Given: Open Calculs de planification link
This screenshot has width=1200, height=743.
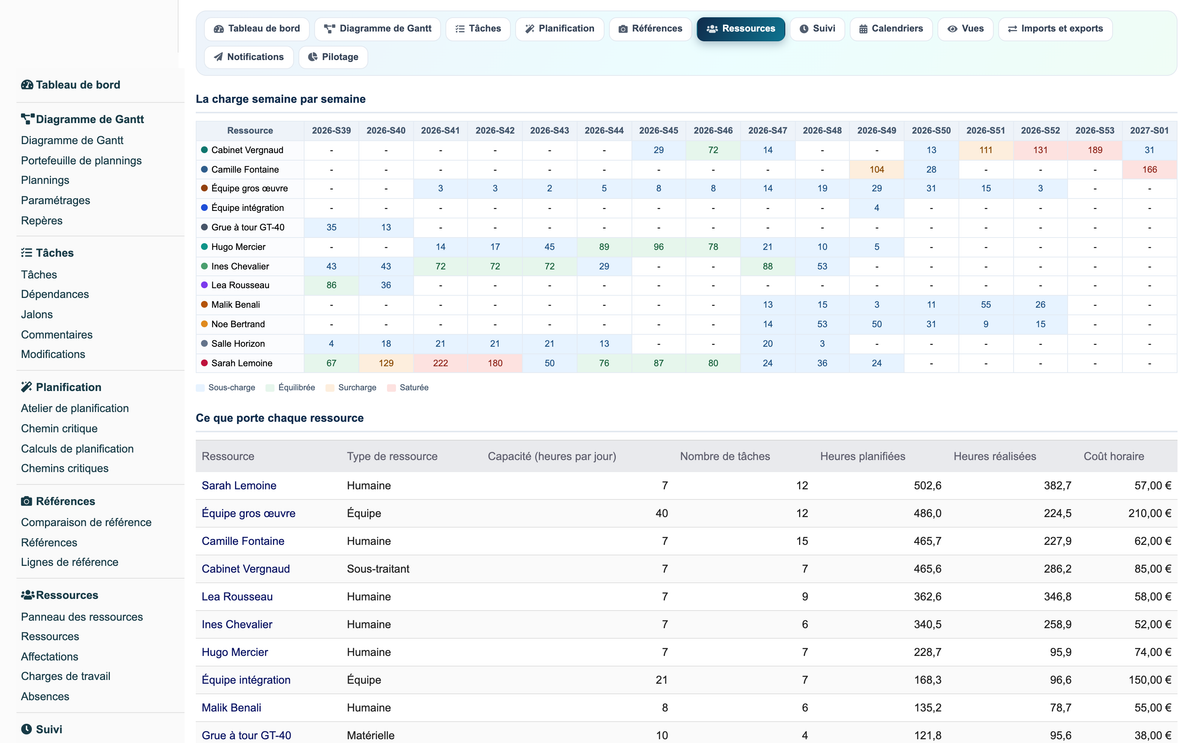Looking at the screenshot, I should coord(77,449).
